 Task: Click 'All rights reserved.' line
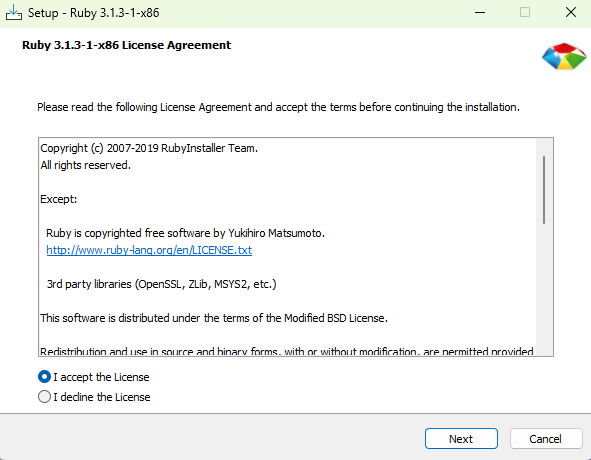coord(86,165)
